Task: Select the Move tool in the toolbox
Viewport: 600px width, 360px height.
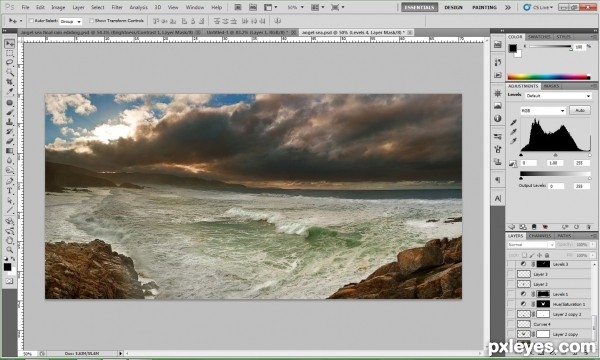Action: click(x=10, y=44)
